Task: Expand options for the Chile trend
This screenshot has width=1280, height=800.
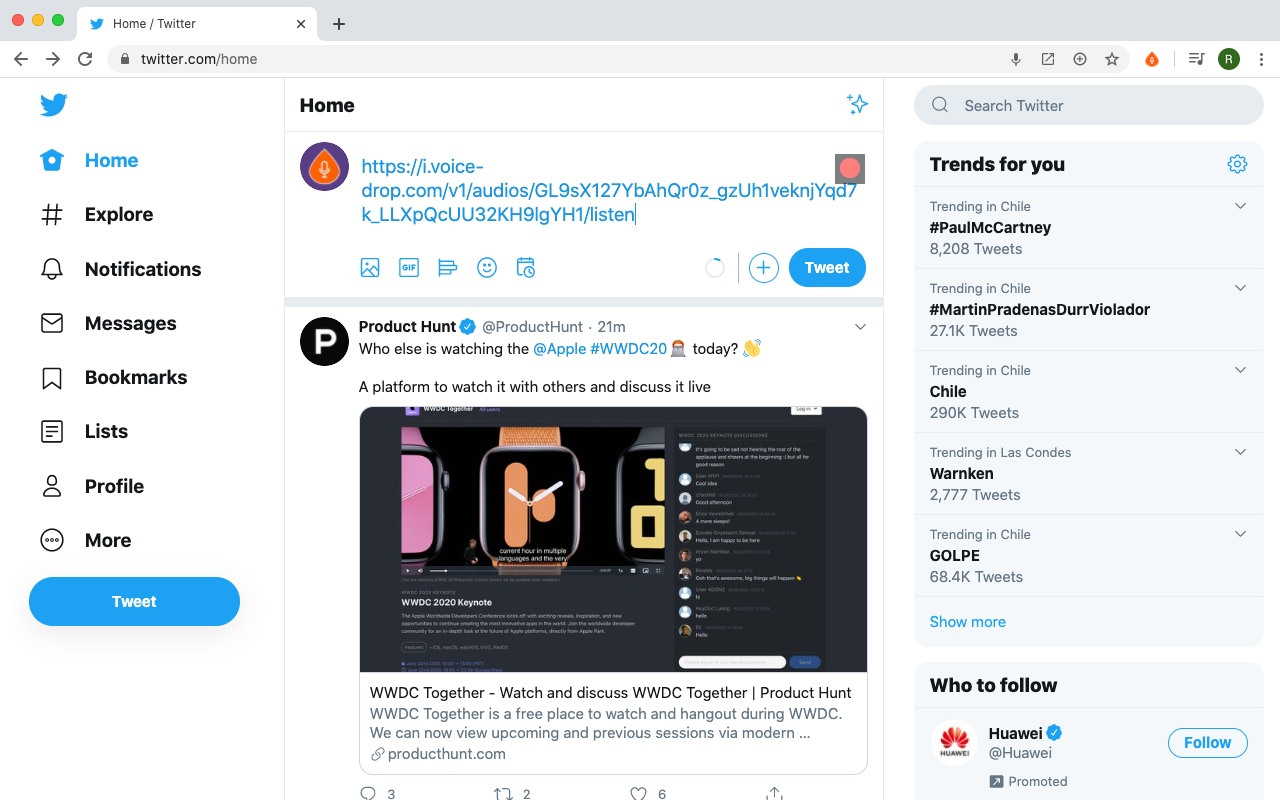Action: tap(1240, 370)
